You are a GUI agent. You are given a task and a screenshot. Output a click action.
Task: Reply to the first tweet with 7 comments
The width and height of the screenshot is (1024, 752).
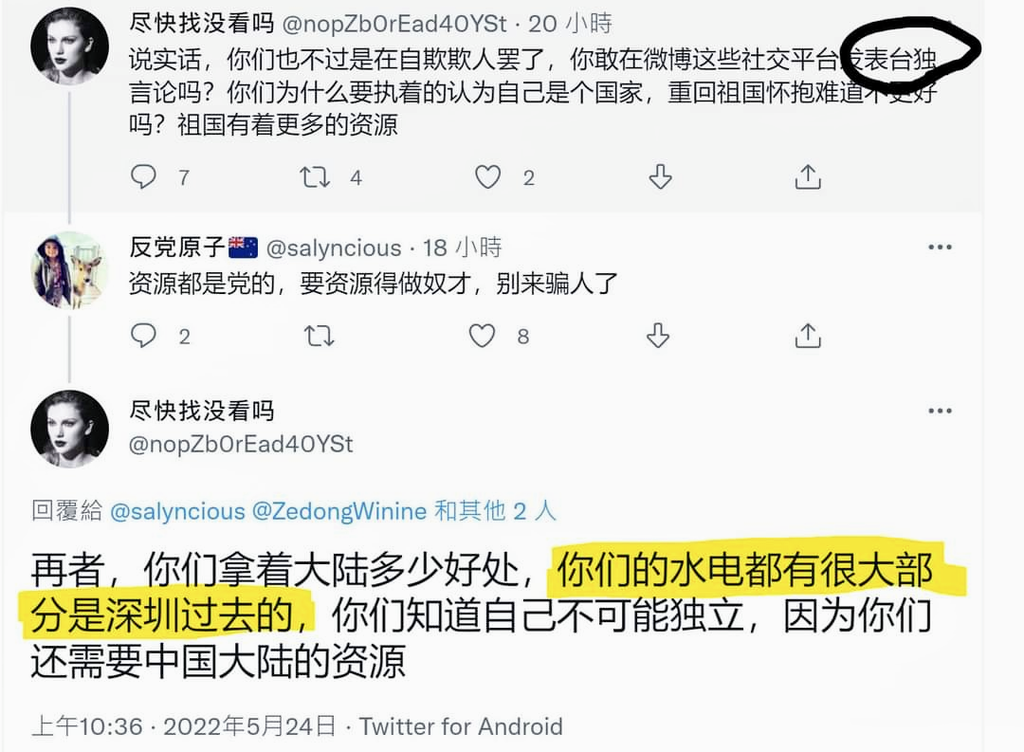click(x=144, y=177)
